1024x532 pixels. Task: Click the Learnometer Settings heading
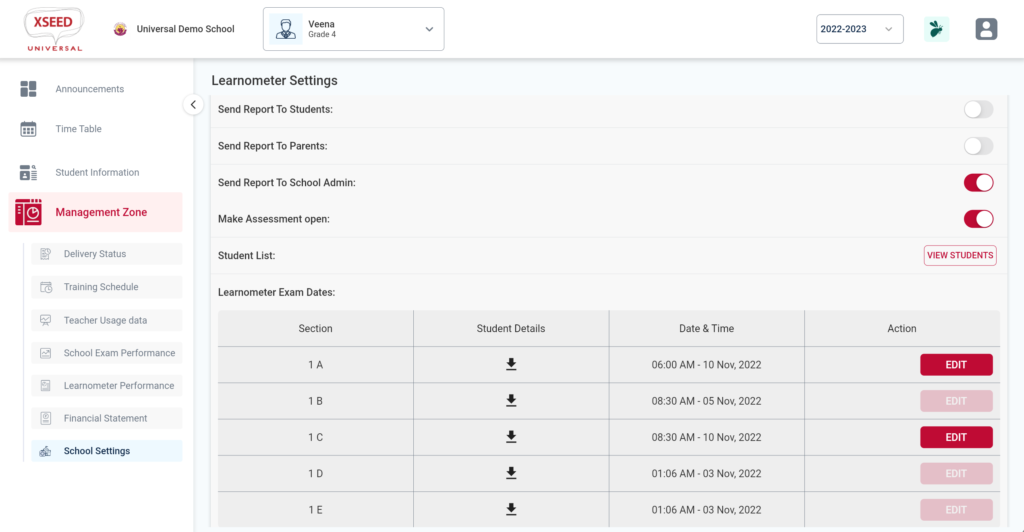pos(274,80)
